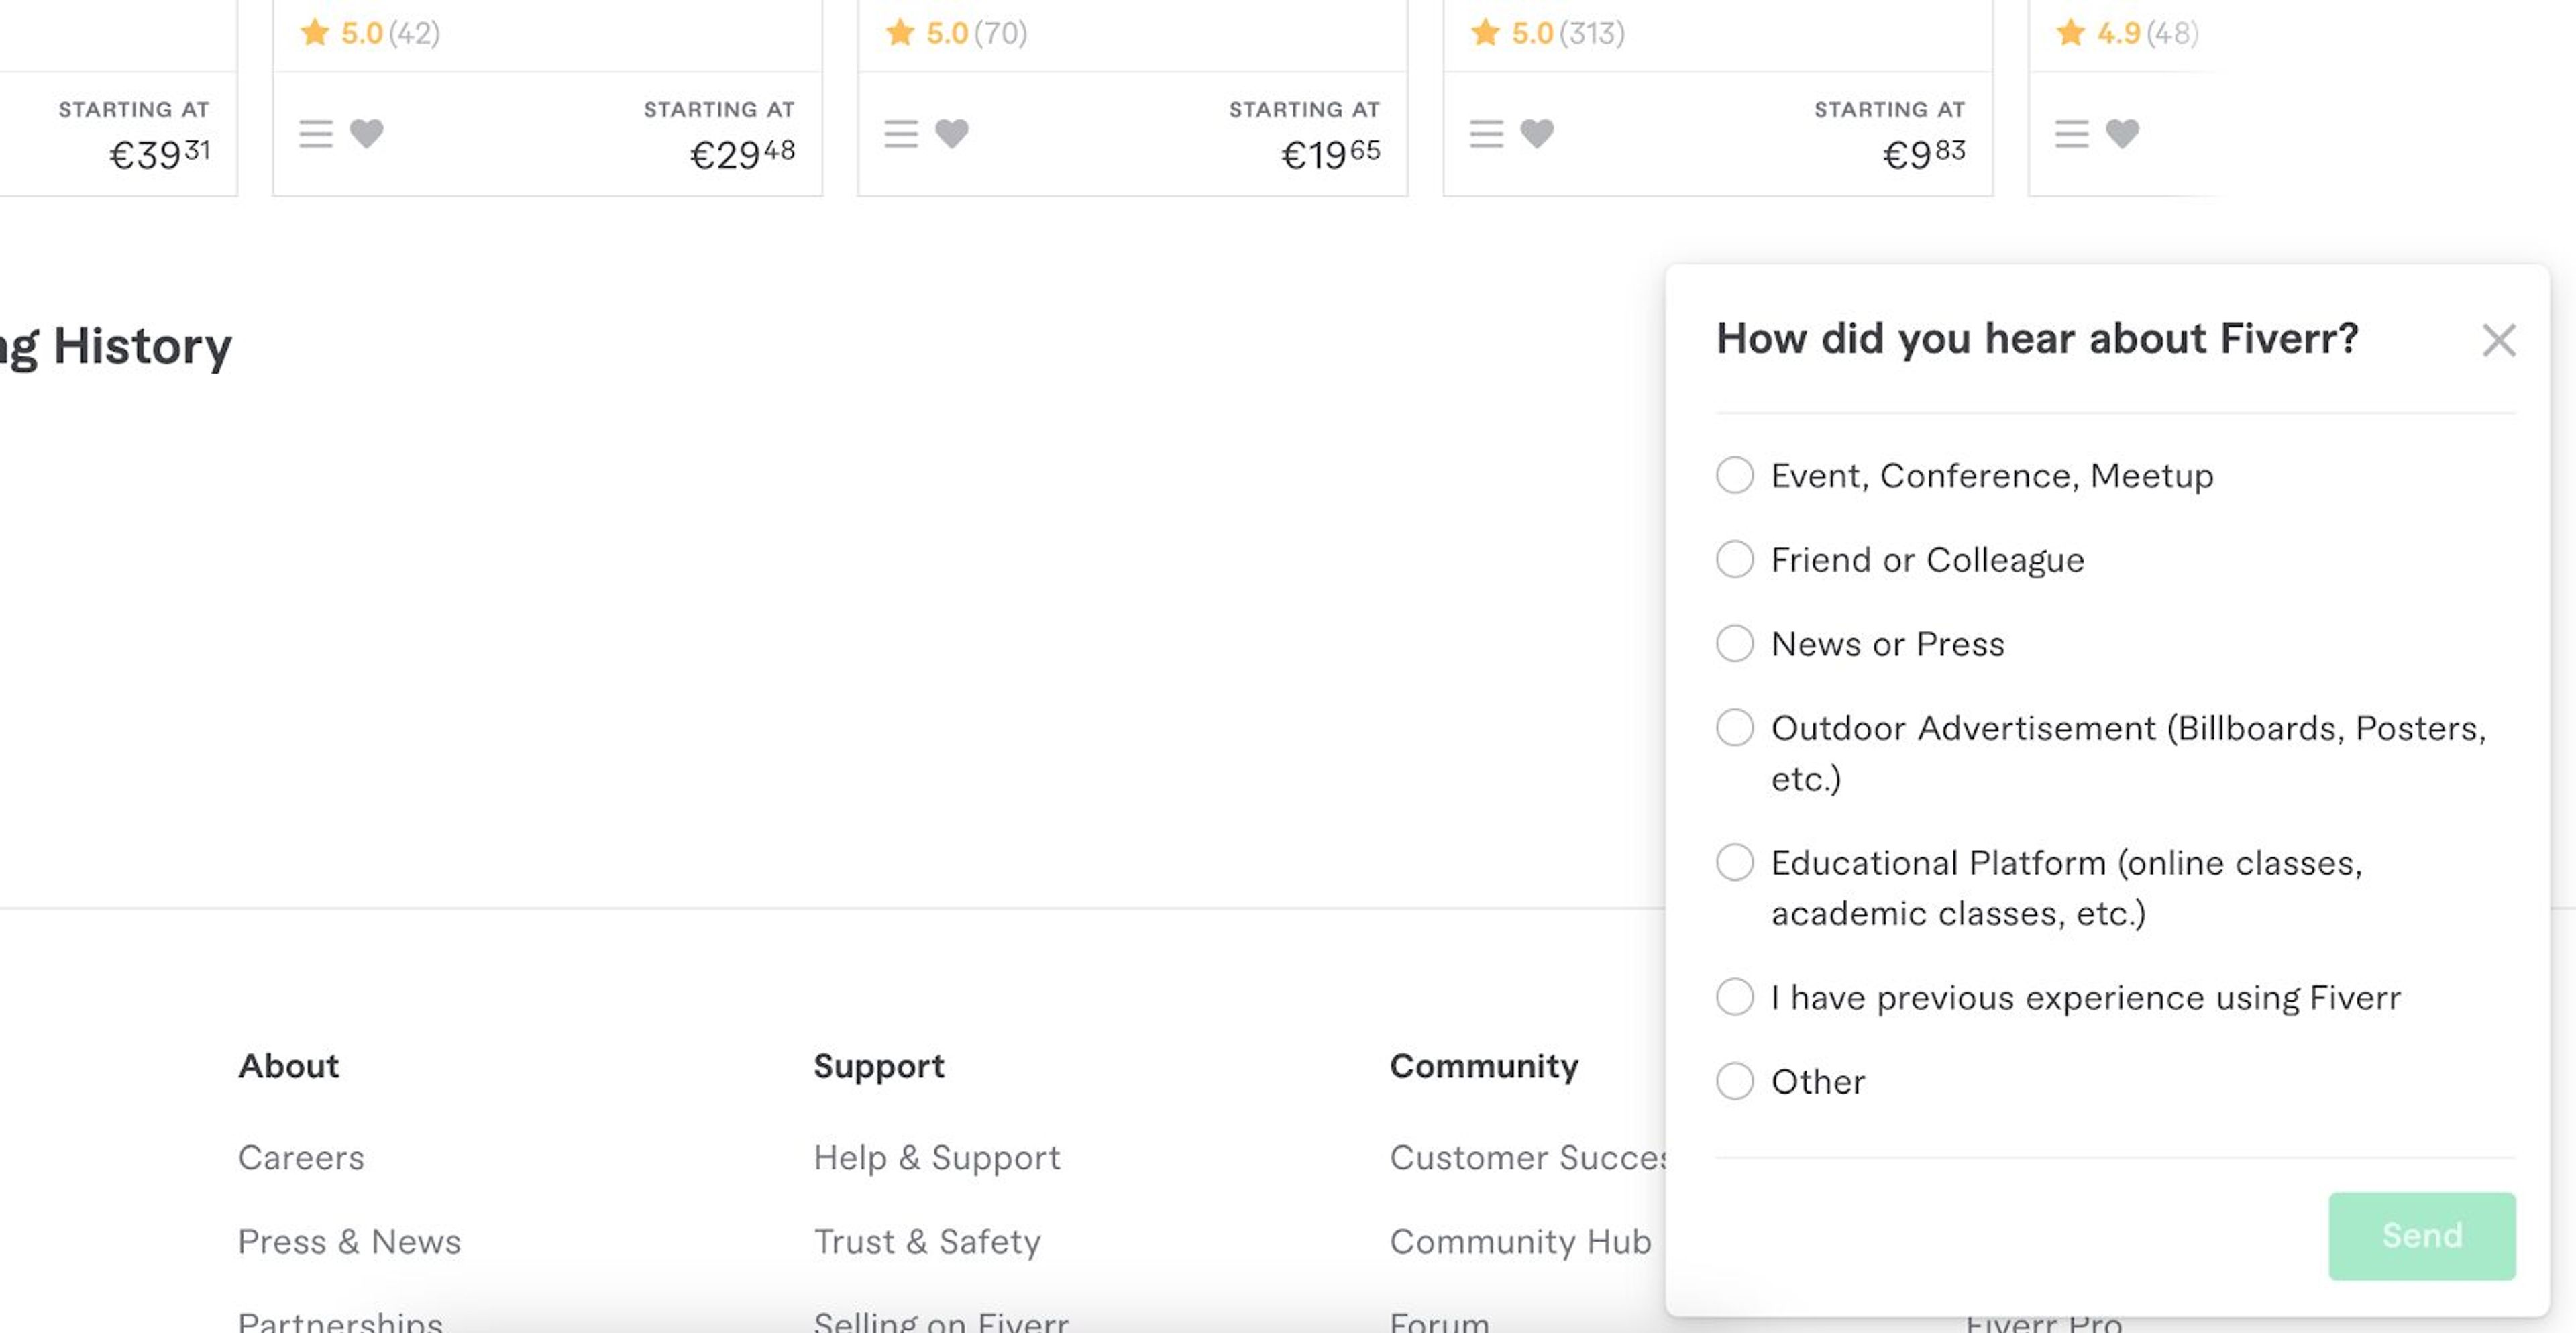Select the 'Event, Conference, Meetup' radio option

click(1734, 475)
